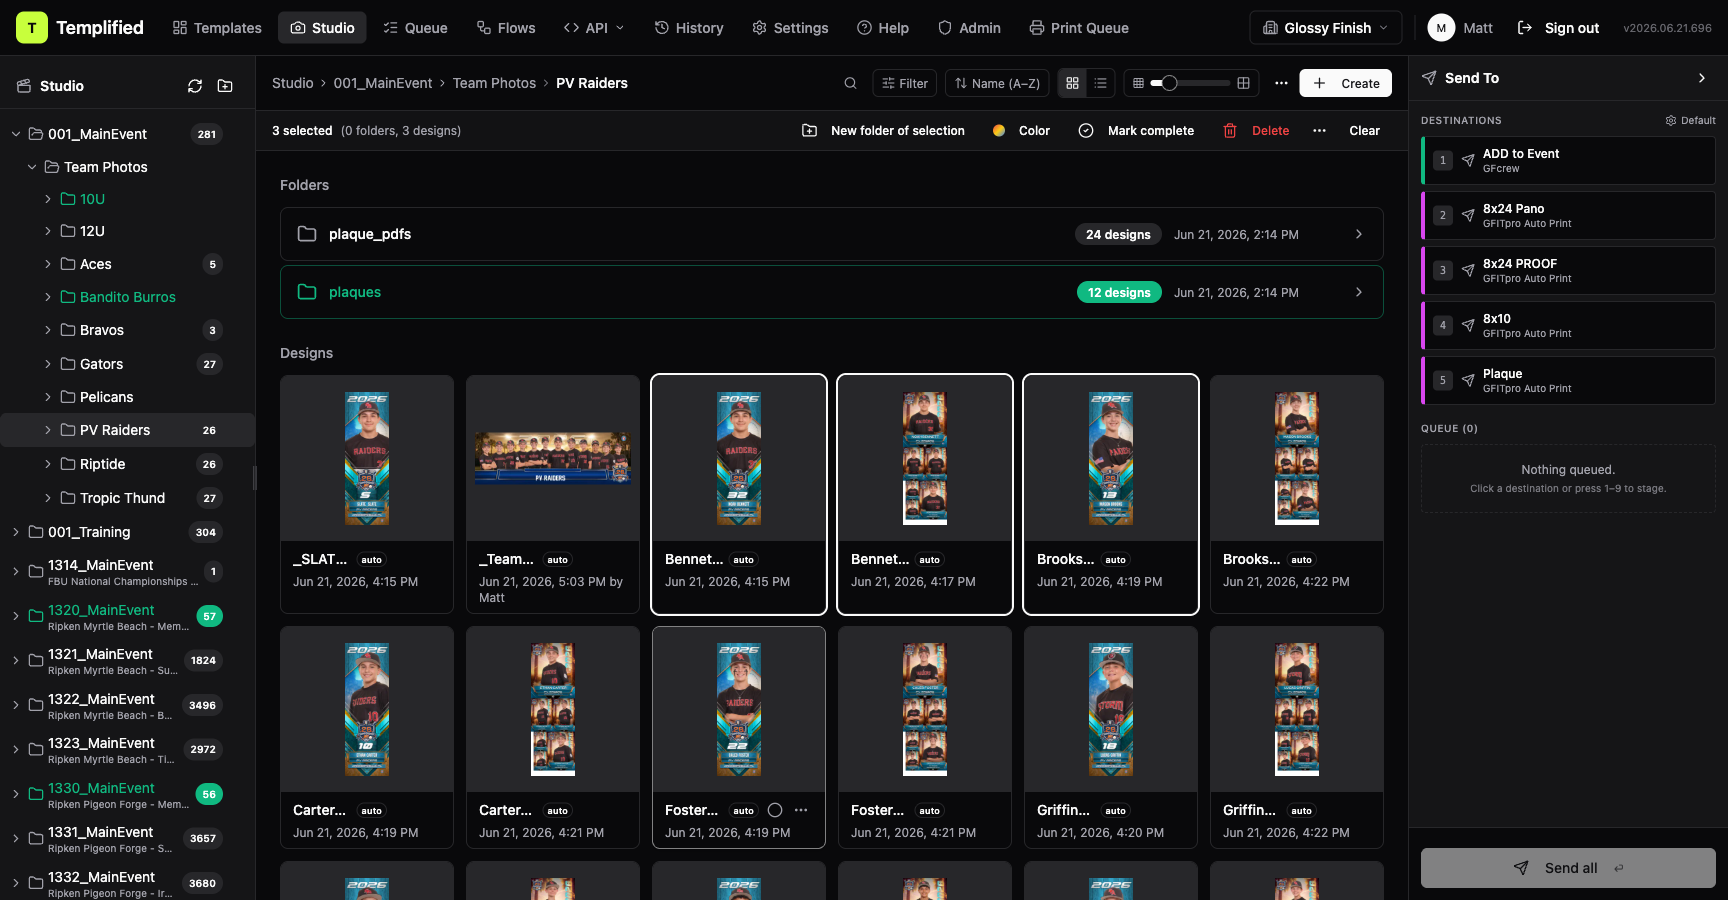Click the user avatar M
The image size is (1728, 900).
(1441, 28)
